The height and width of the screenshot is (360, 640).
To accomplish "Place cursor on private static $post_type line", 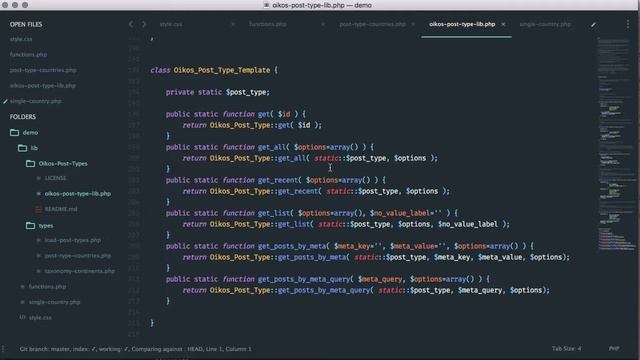I will pyautogui.click(x=218, y=92).
